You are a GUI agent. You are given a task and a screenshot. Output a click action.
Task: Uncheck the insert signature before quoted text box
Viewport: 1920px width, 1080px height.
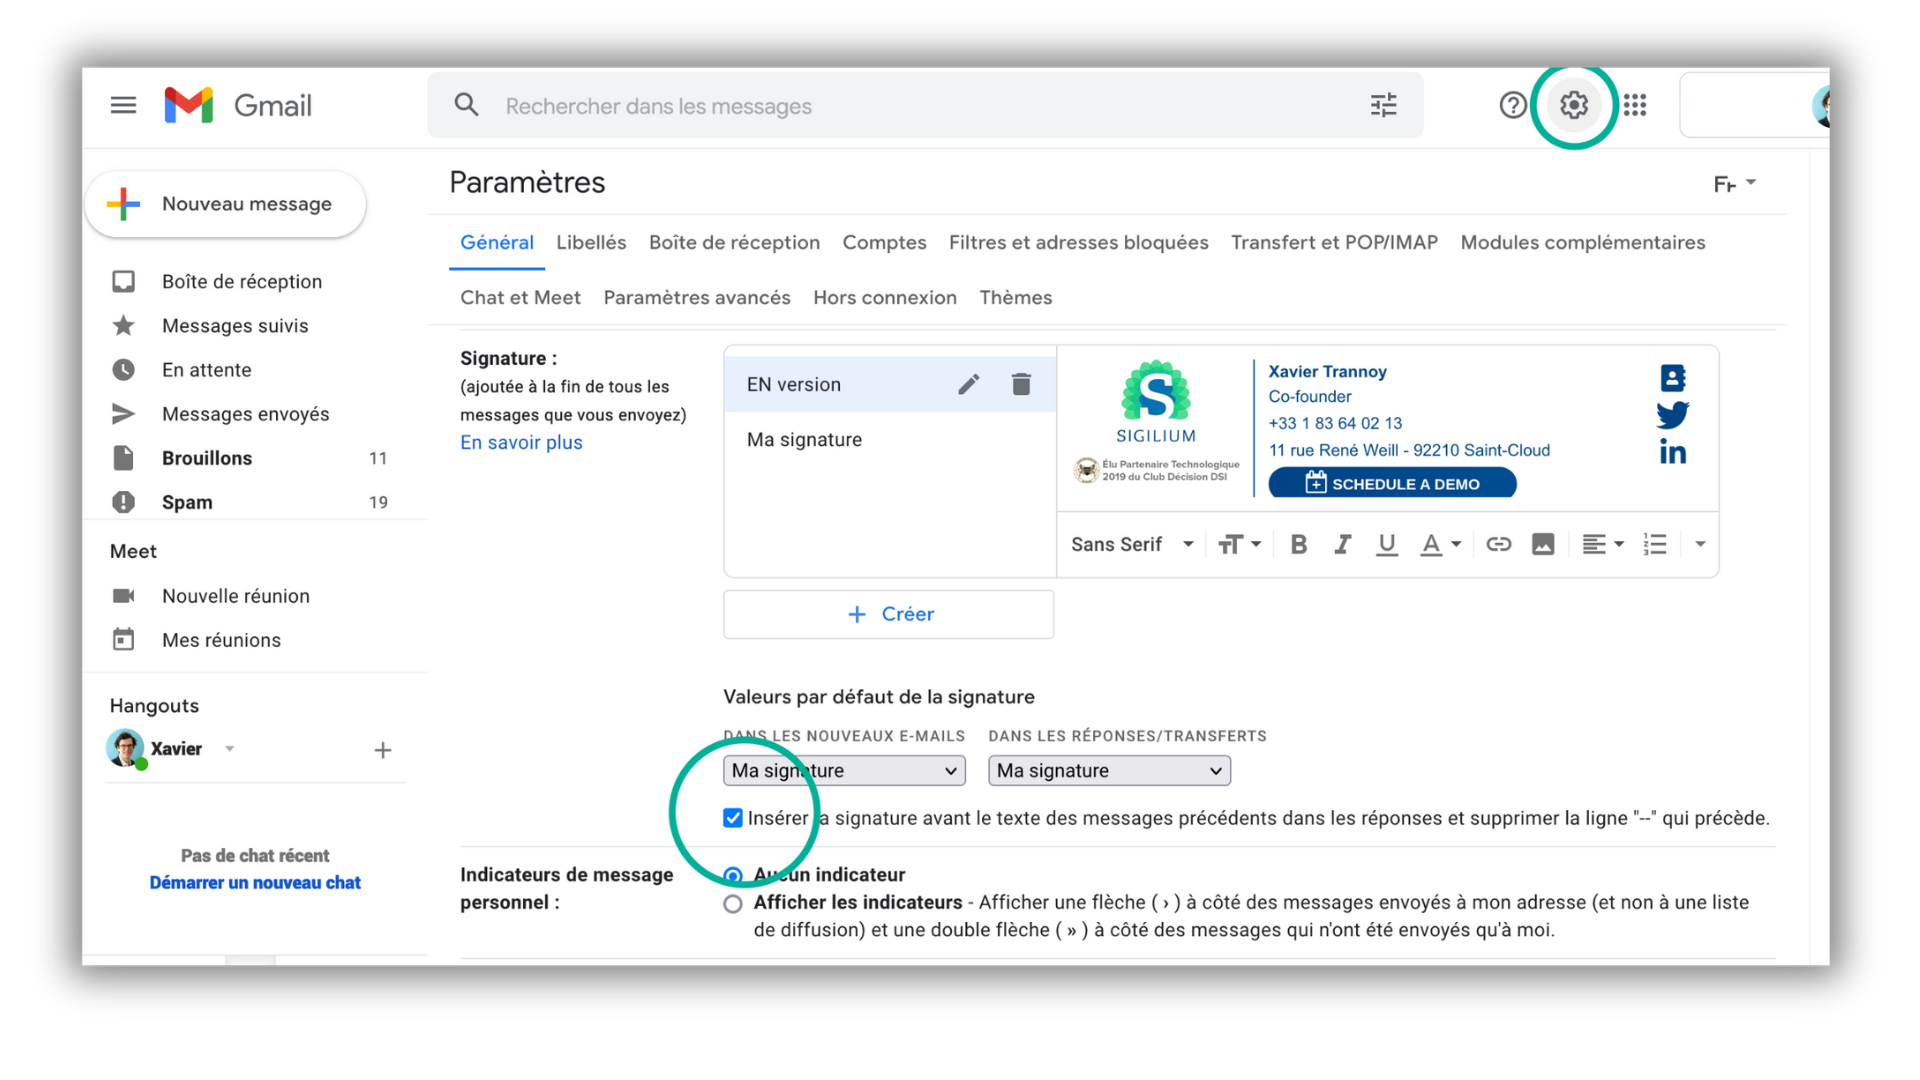pyautogui.click(x=733, y=818)
